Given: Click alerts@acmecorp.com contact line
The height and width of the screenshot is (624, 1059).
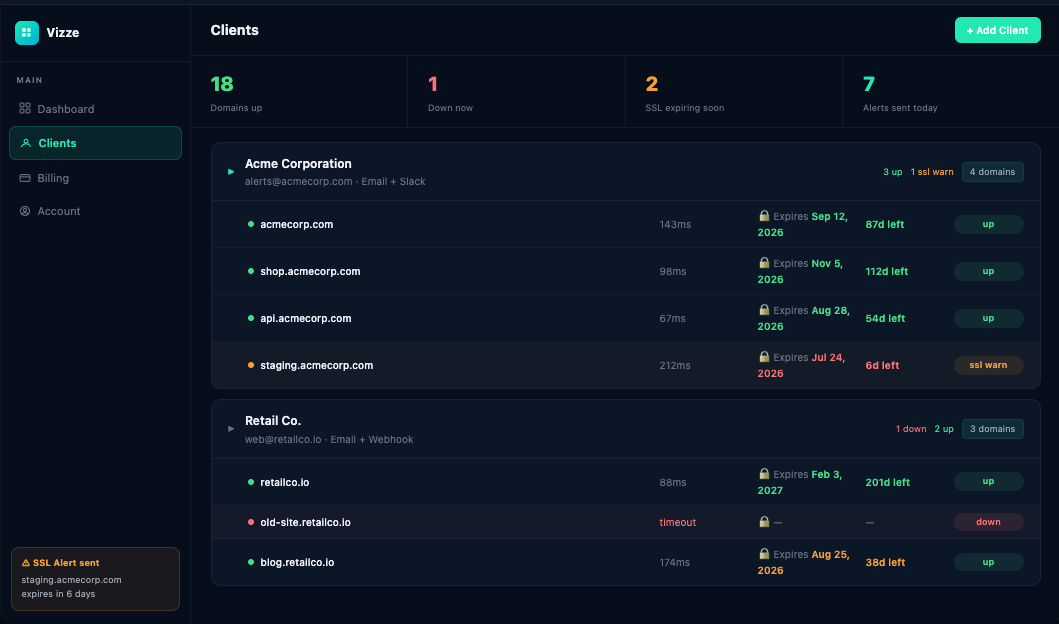Looking at the screenshot, I should tap(335, 182).
